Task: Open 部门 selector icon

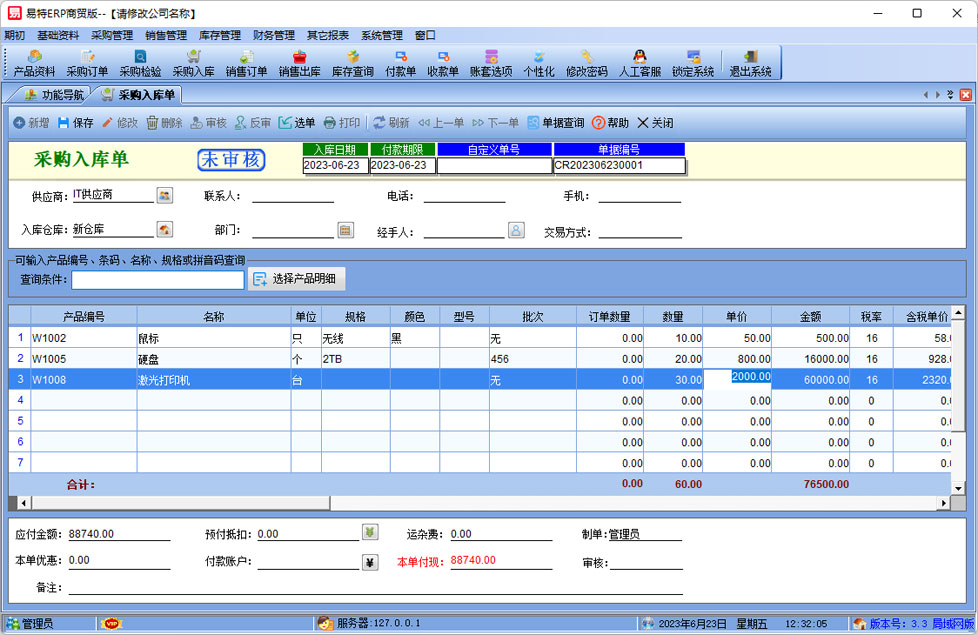Action: pyautogui.click(x=346, y=230)
